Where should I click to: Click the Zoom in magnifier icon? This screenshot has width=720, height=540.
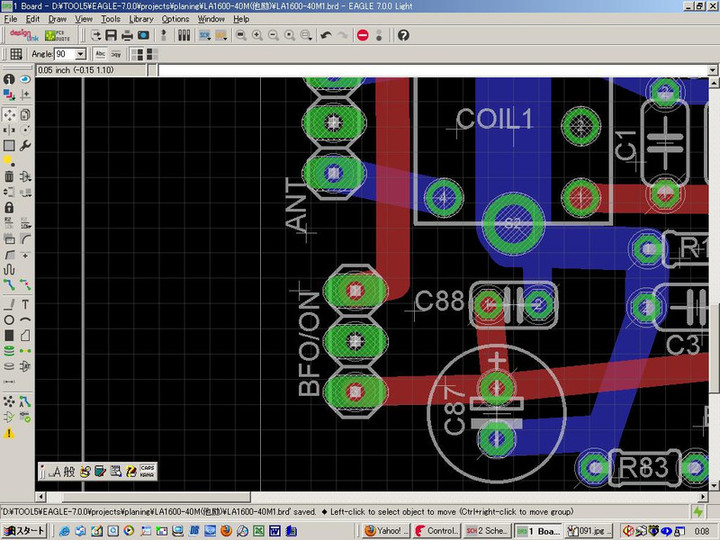coord(257,35)
